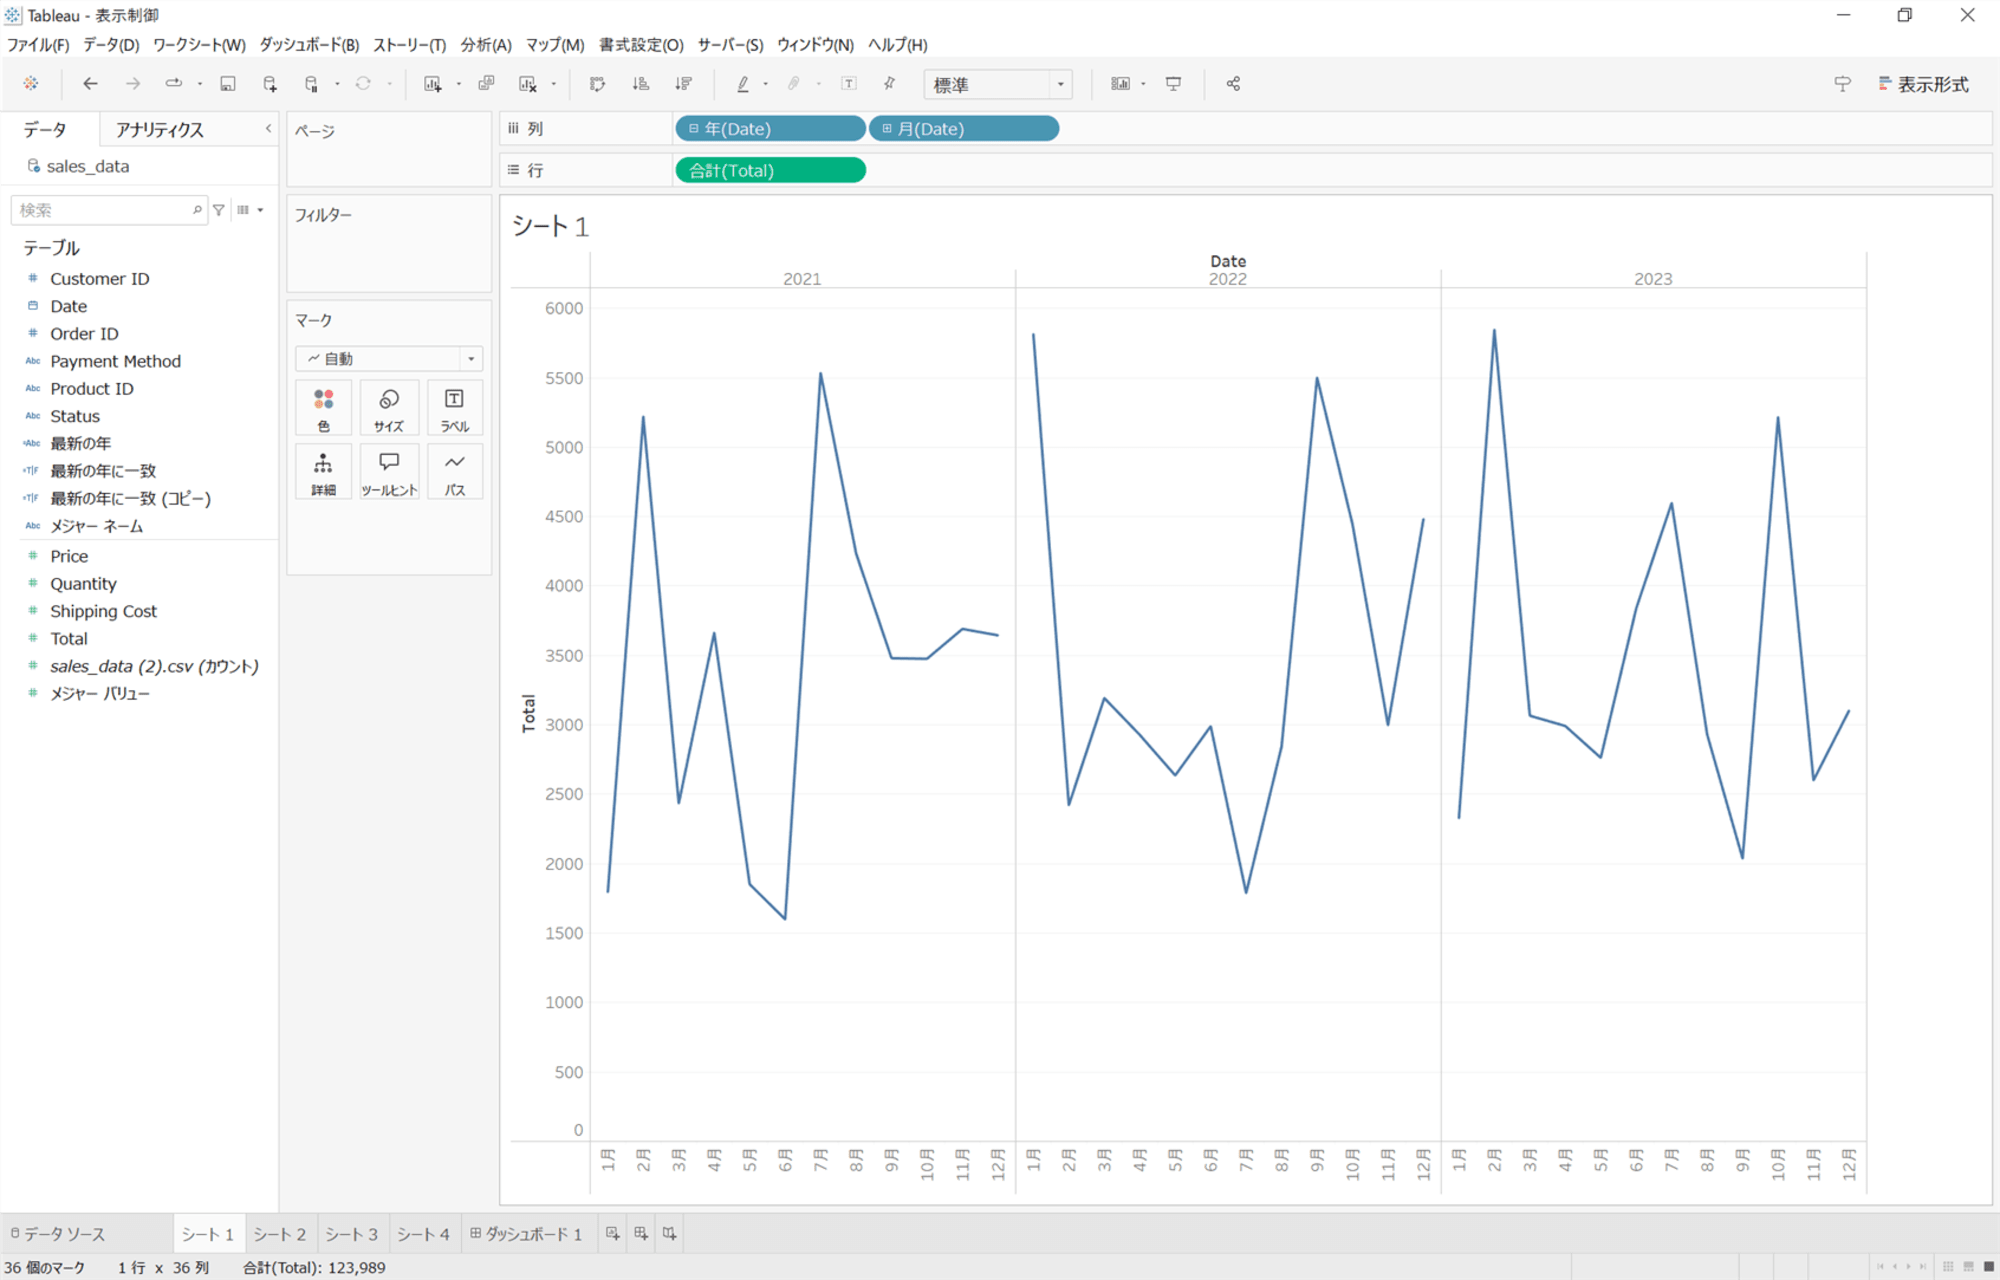Click the new worksheet tab icon at bottom
Viewport: 2000px width, 1280px height.
tap(612, 1234)
